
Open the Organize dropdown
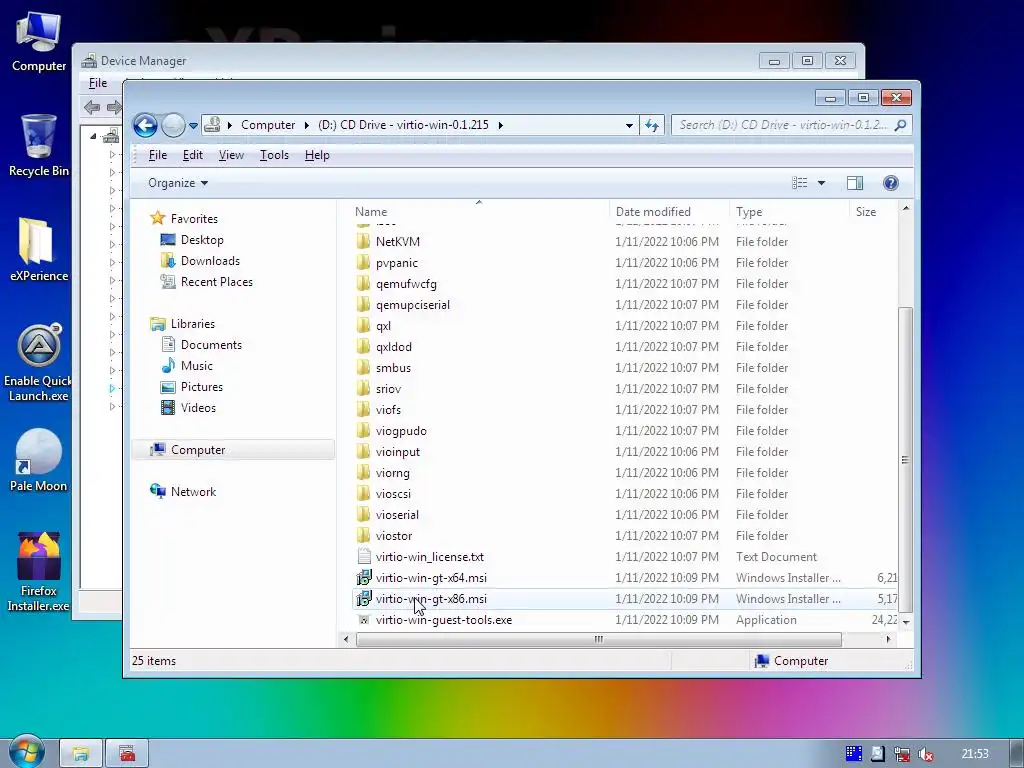(x=178, y=183)
